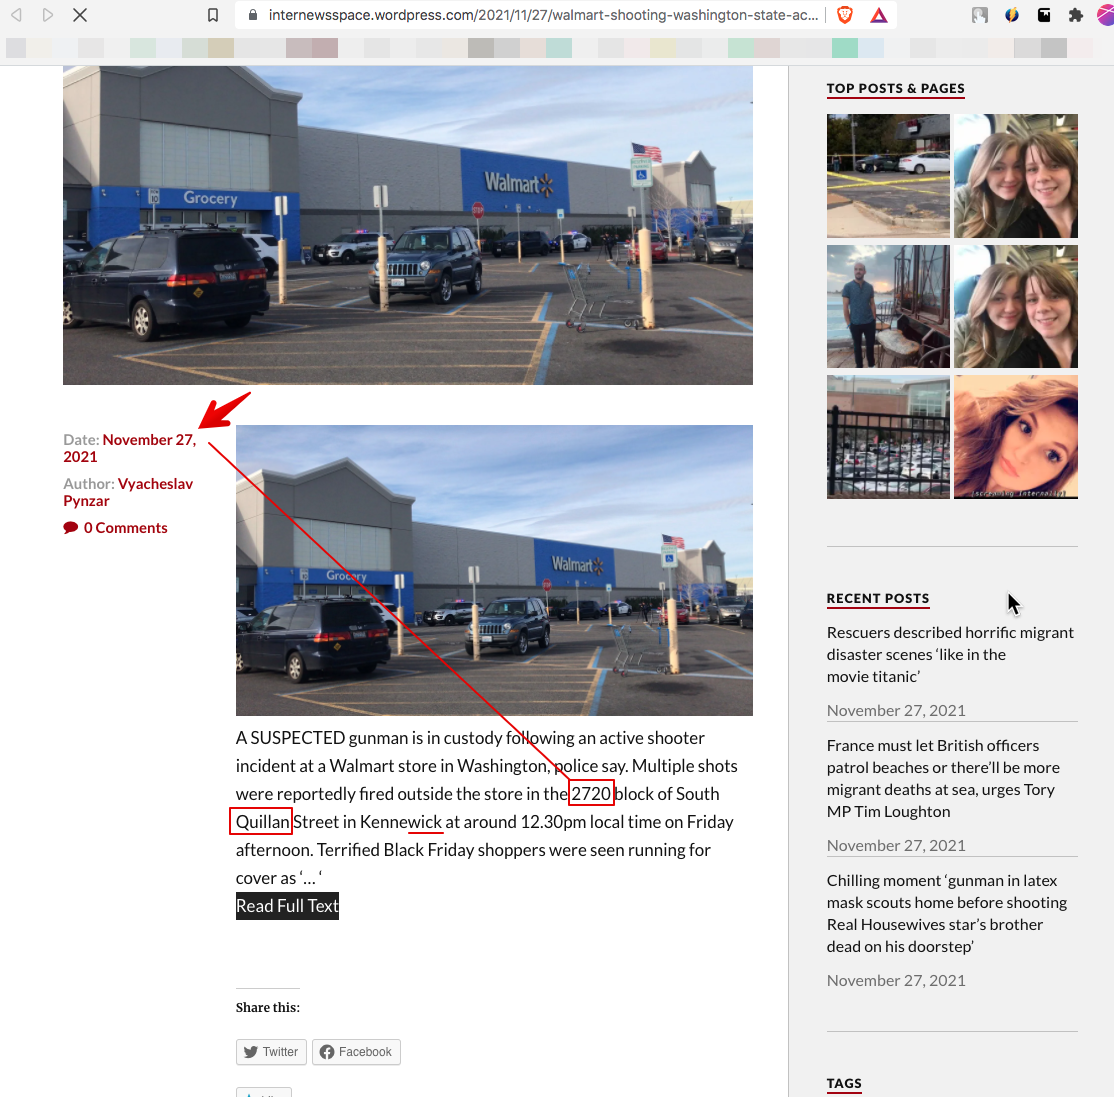Open the Brave Rewards triangle icon
The height and width of the screenshot is (1104, 1114).
tap(879, 15)
